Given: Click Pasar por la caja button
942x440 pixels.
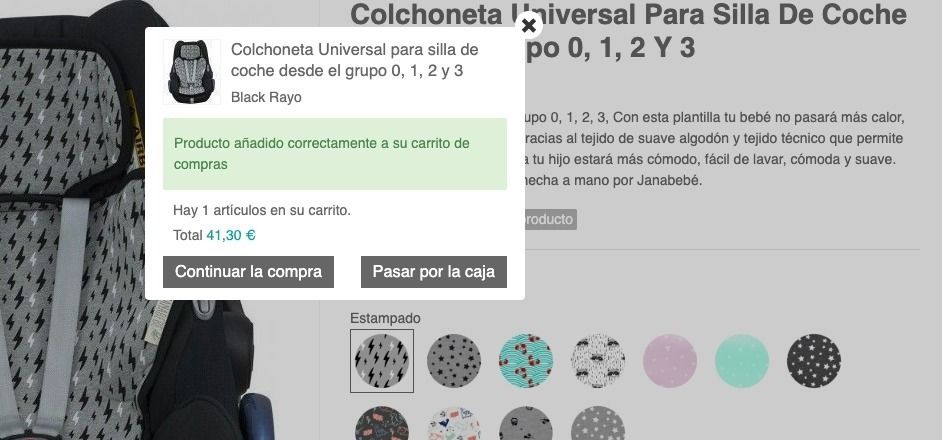Looking at the screenshot, I should [x=434, y=272].
